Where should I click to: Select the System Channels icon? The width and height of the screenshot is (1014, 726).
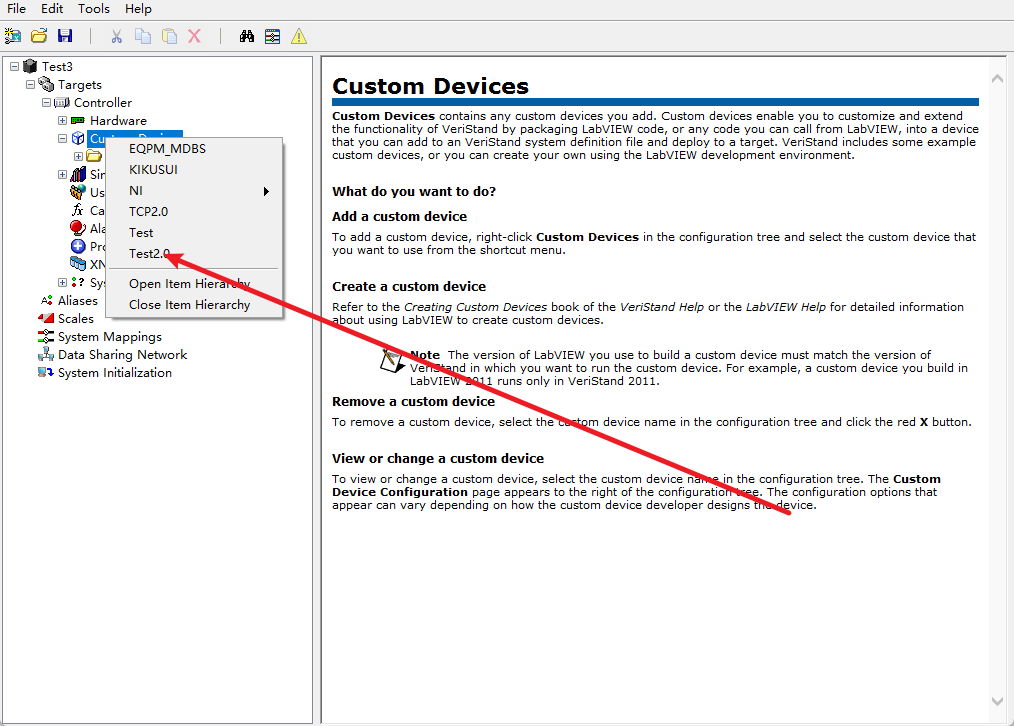tap(78, 282)
